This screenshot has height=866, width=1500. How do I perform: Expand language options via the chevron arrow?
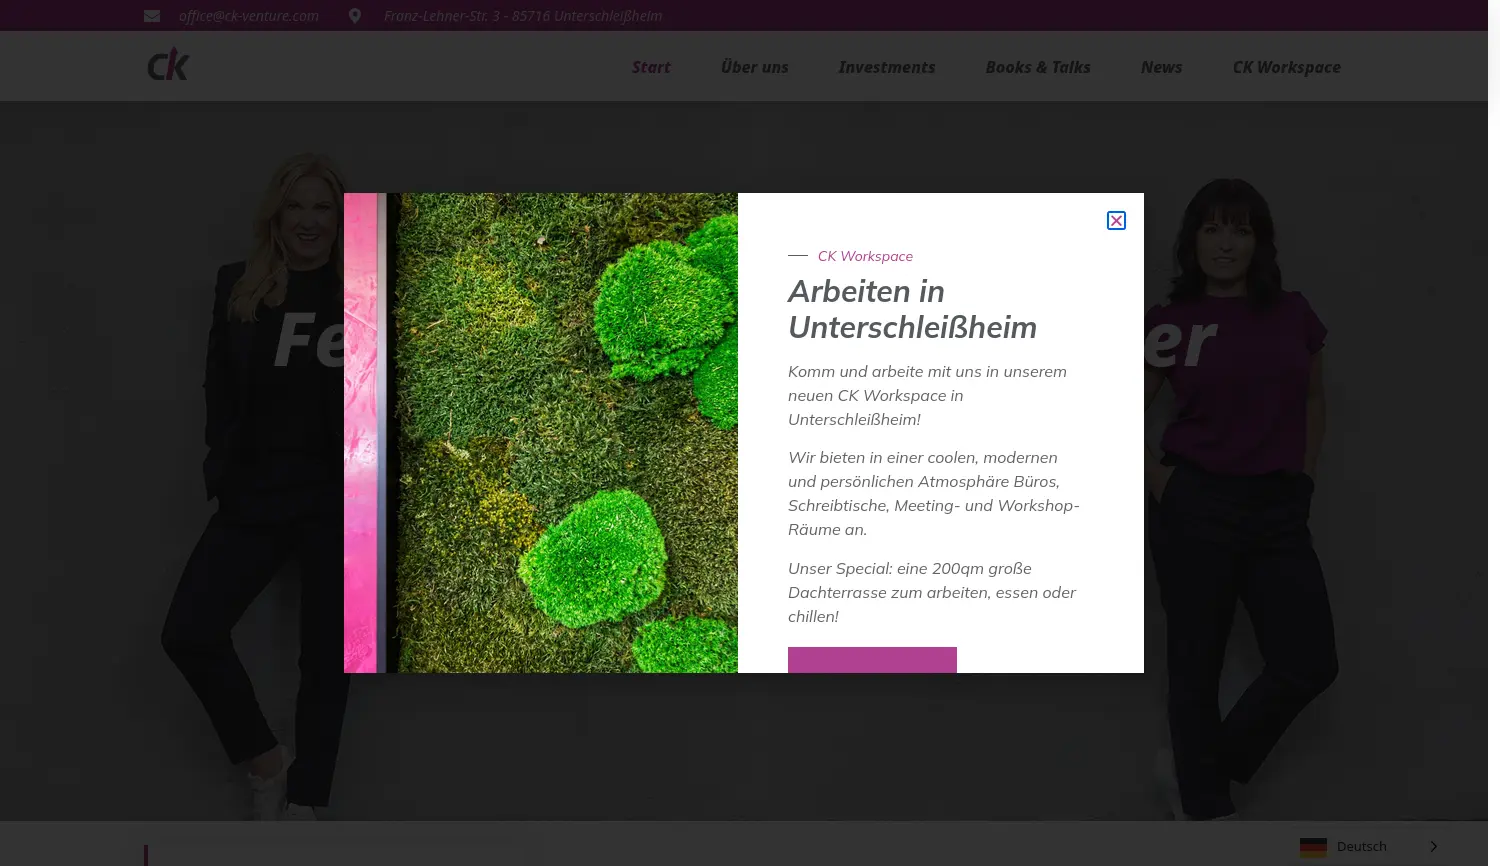[x=1433, y=846]
